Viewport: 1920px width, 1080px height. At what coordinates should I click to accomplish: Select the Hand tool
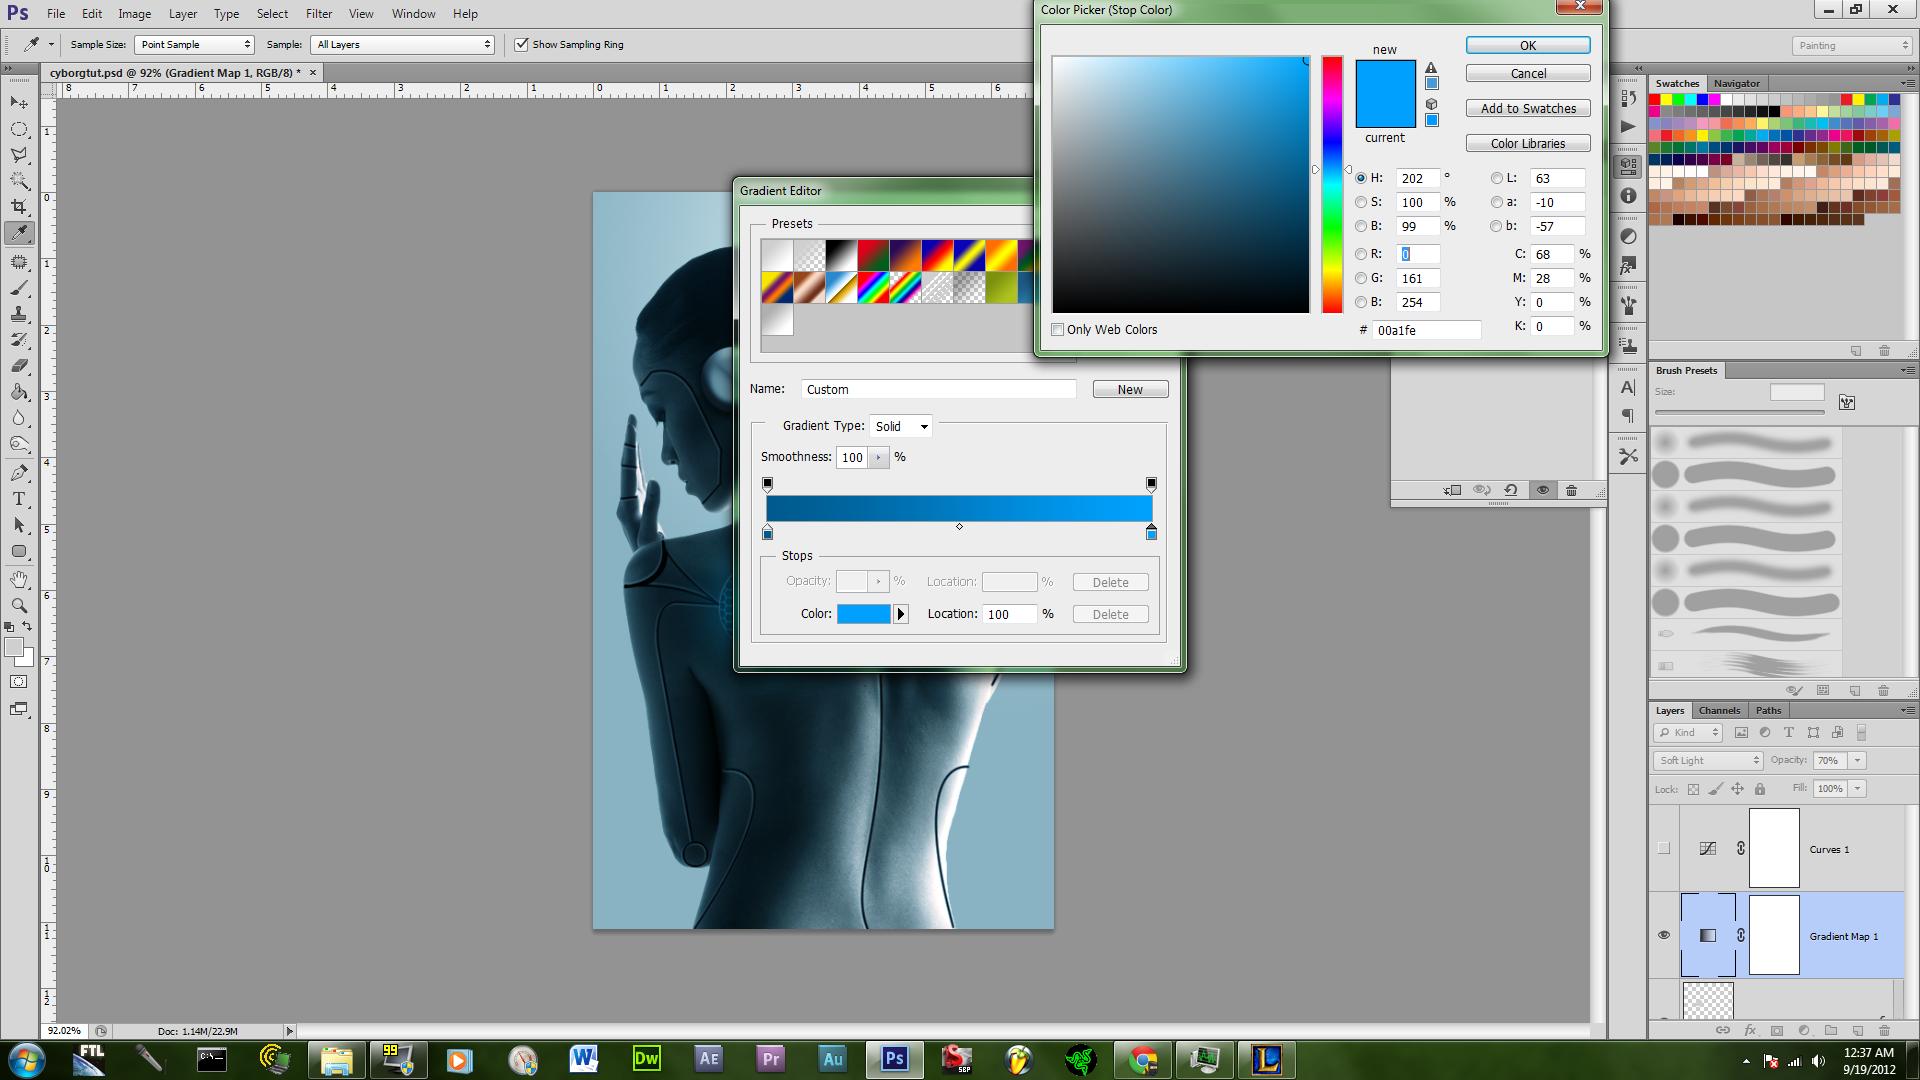[x=19, y=580]
